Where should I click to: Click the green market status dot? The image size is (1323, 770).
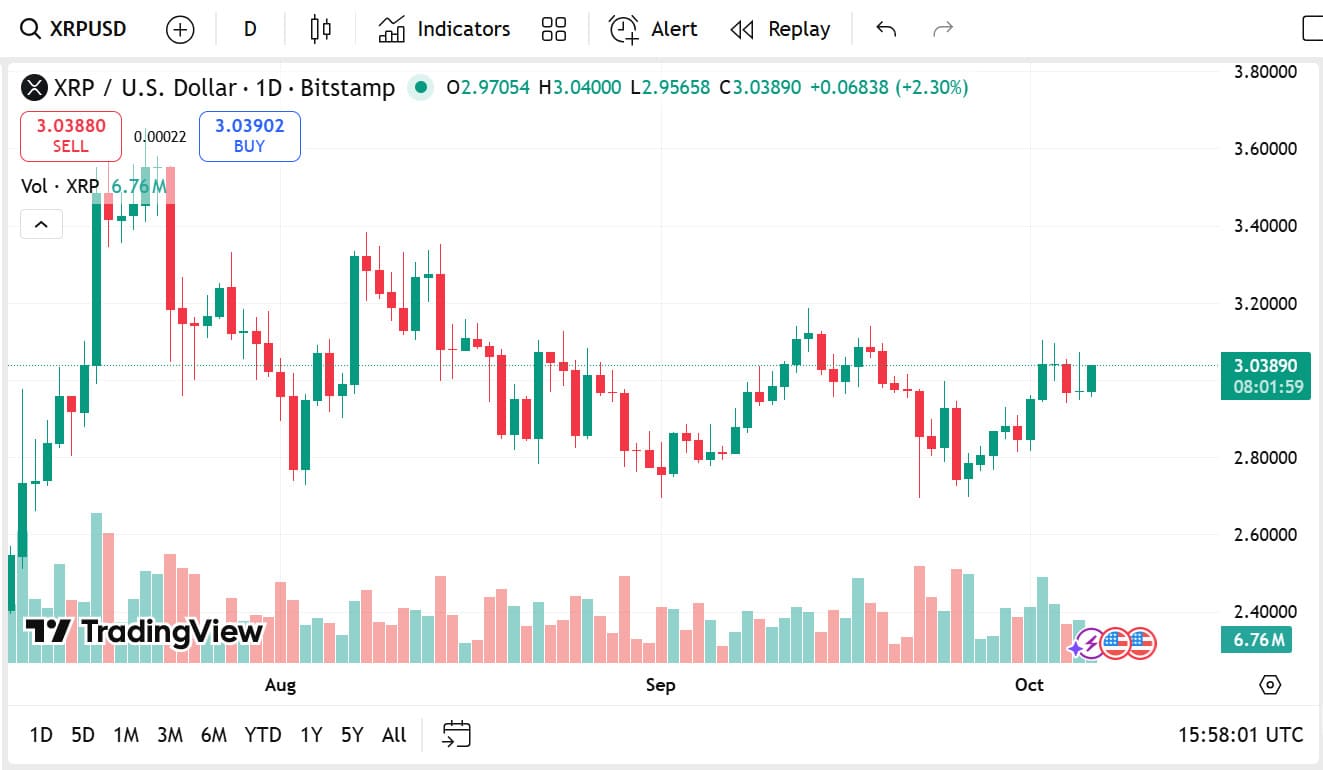[421, 88]
